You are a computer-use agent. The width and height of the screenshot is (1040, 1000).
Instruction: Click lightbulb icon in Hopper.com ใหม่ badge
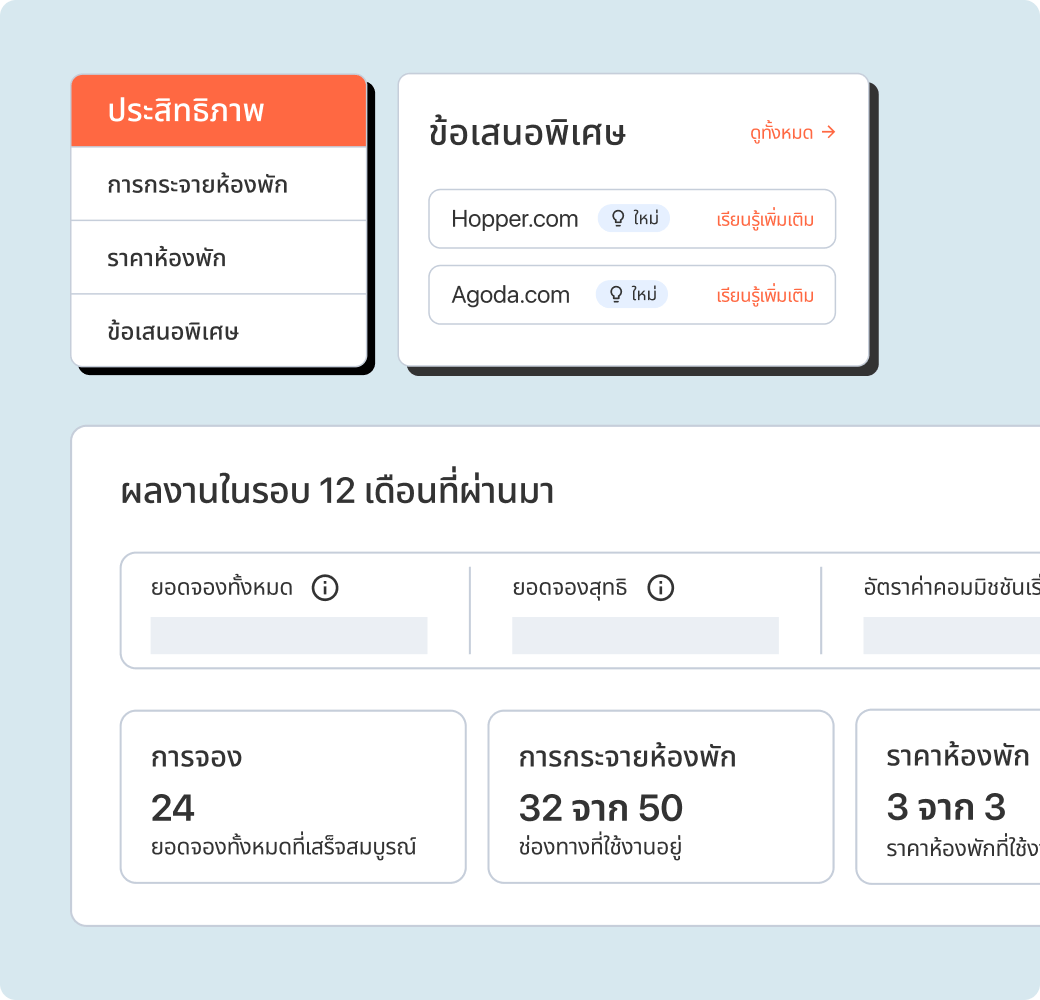(618, 218)
